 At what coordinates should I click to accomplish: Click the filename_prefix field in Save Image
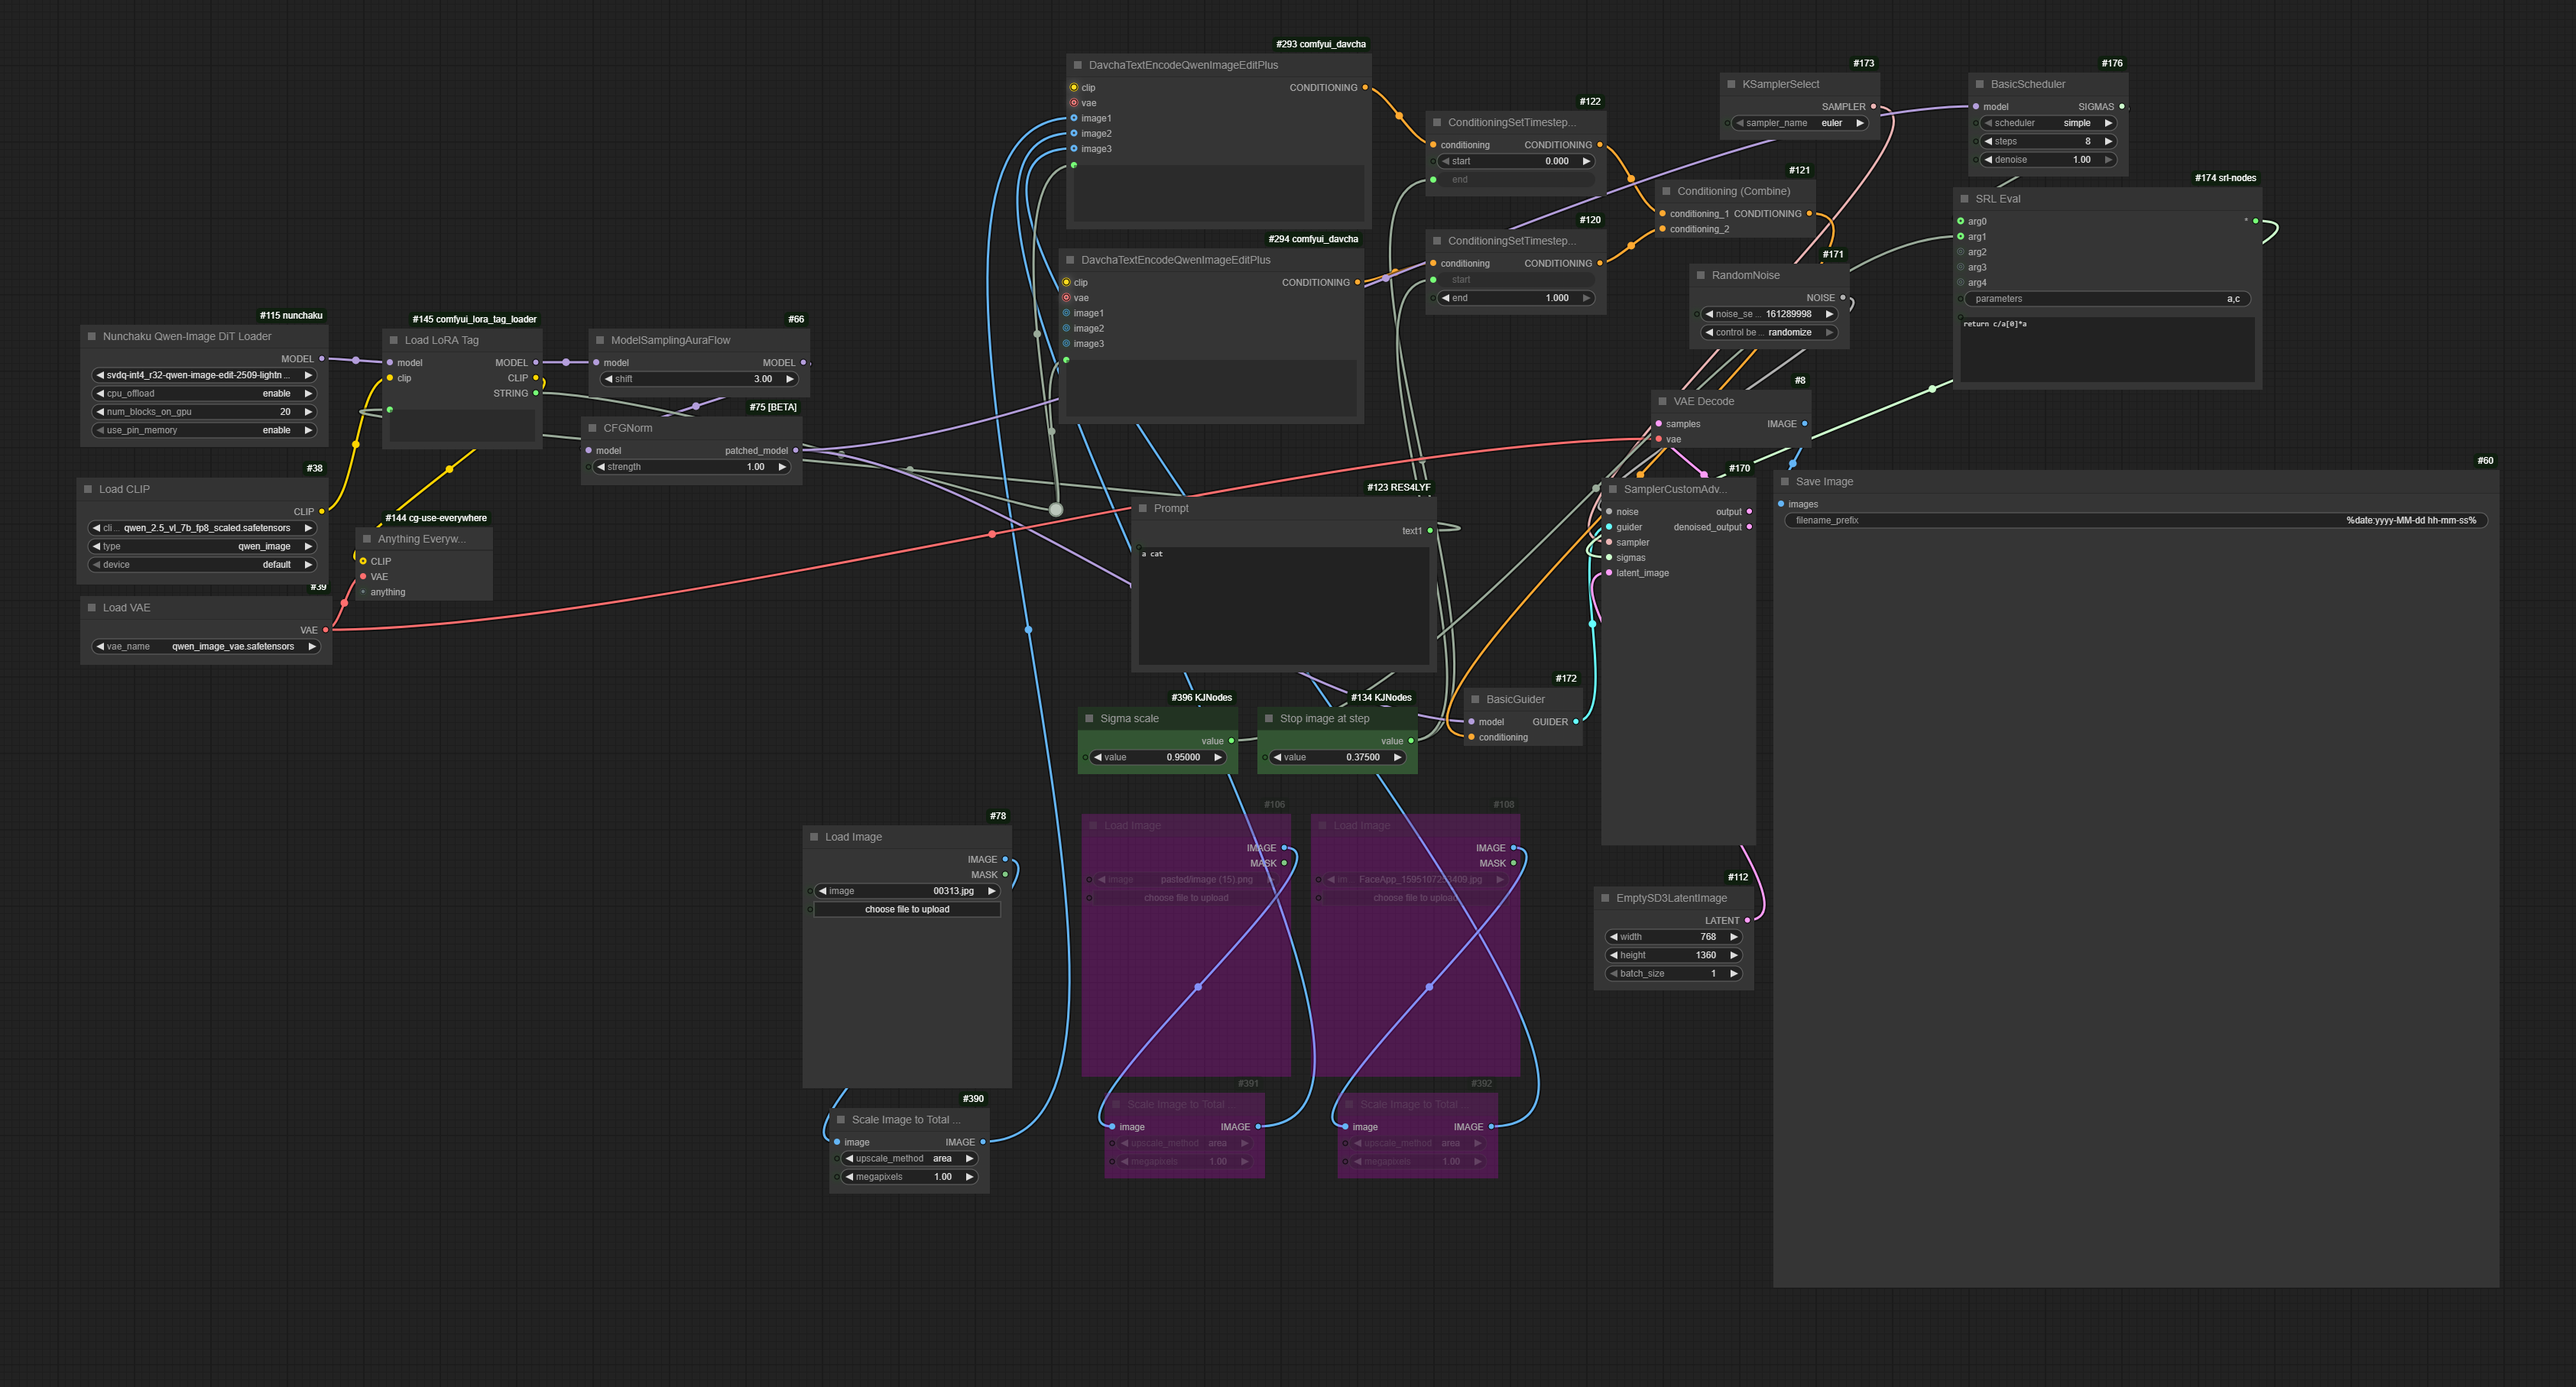coord(2135,521)
